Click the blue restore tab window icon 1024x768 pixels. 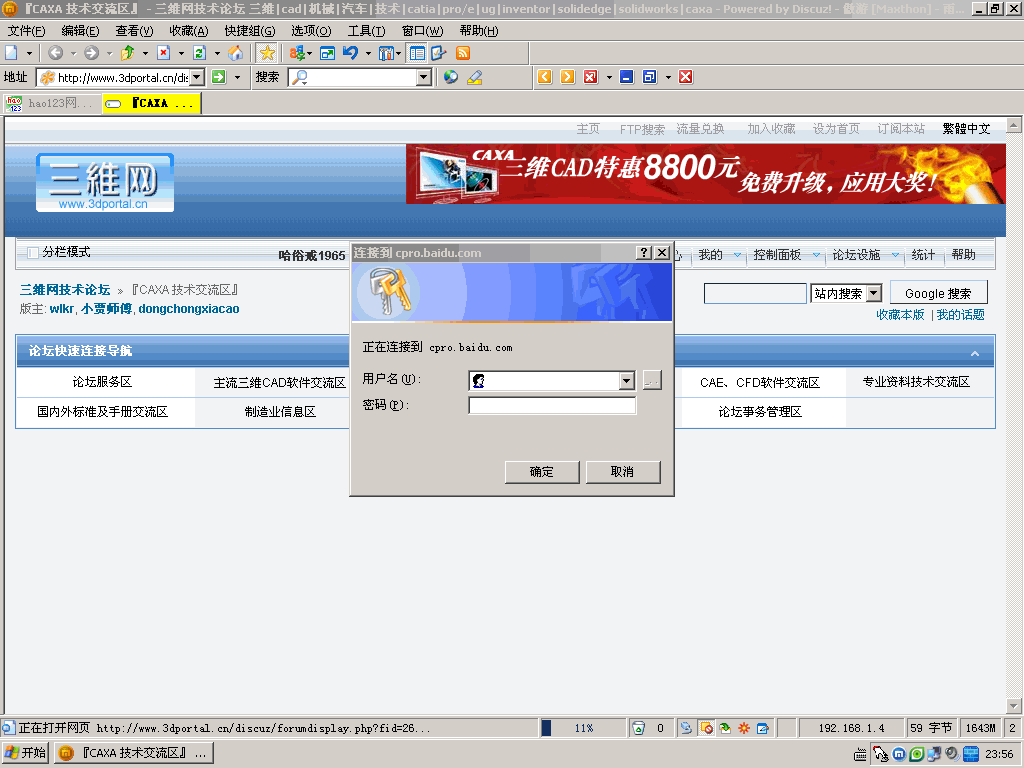[x=649, y=77]
